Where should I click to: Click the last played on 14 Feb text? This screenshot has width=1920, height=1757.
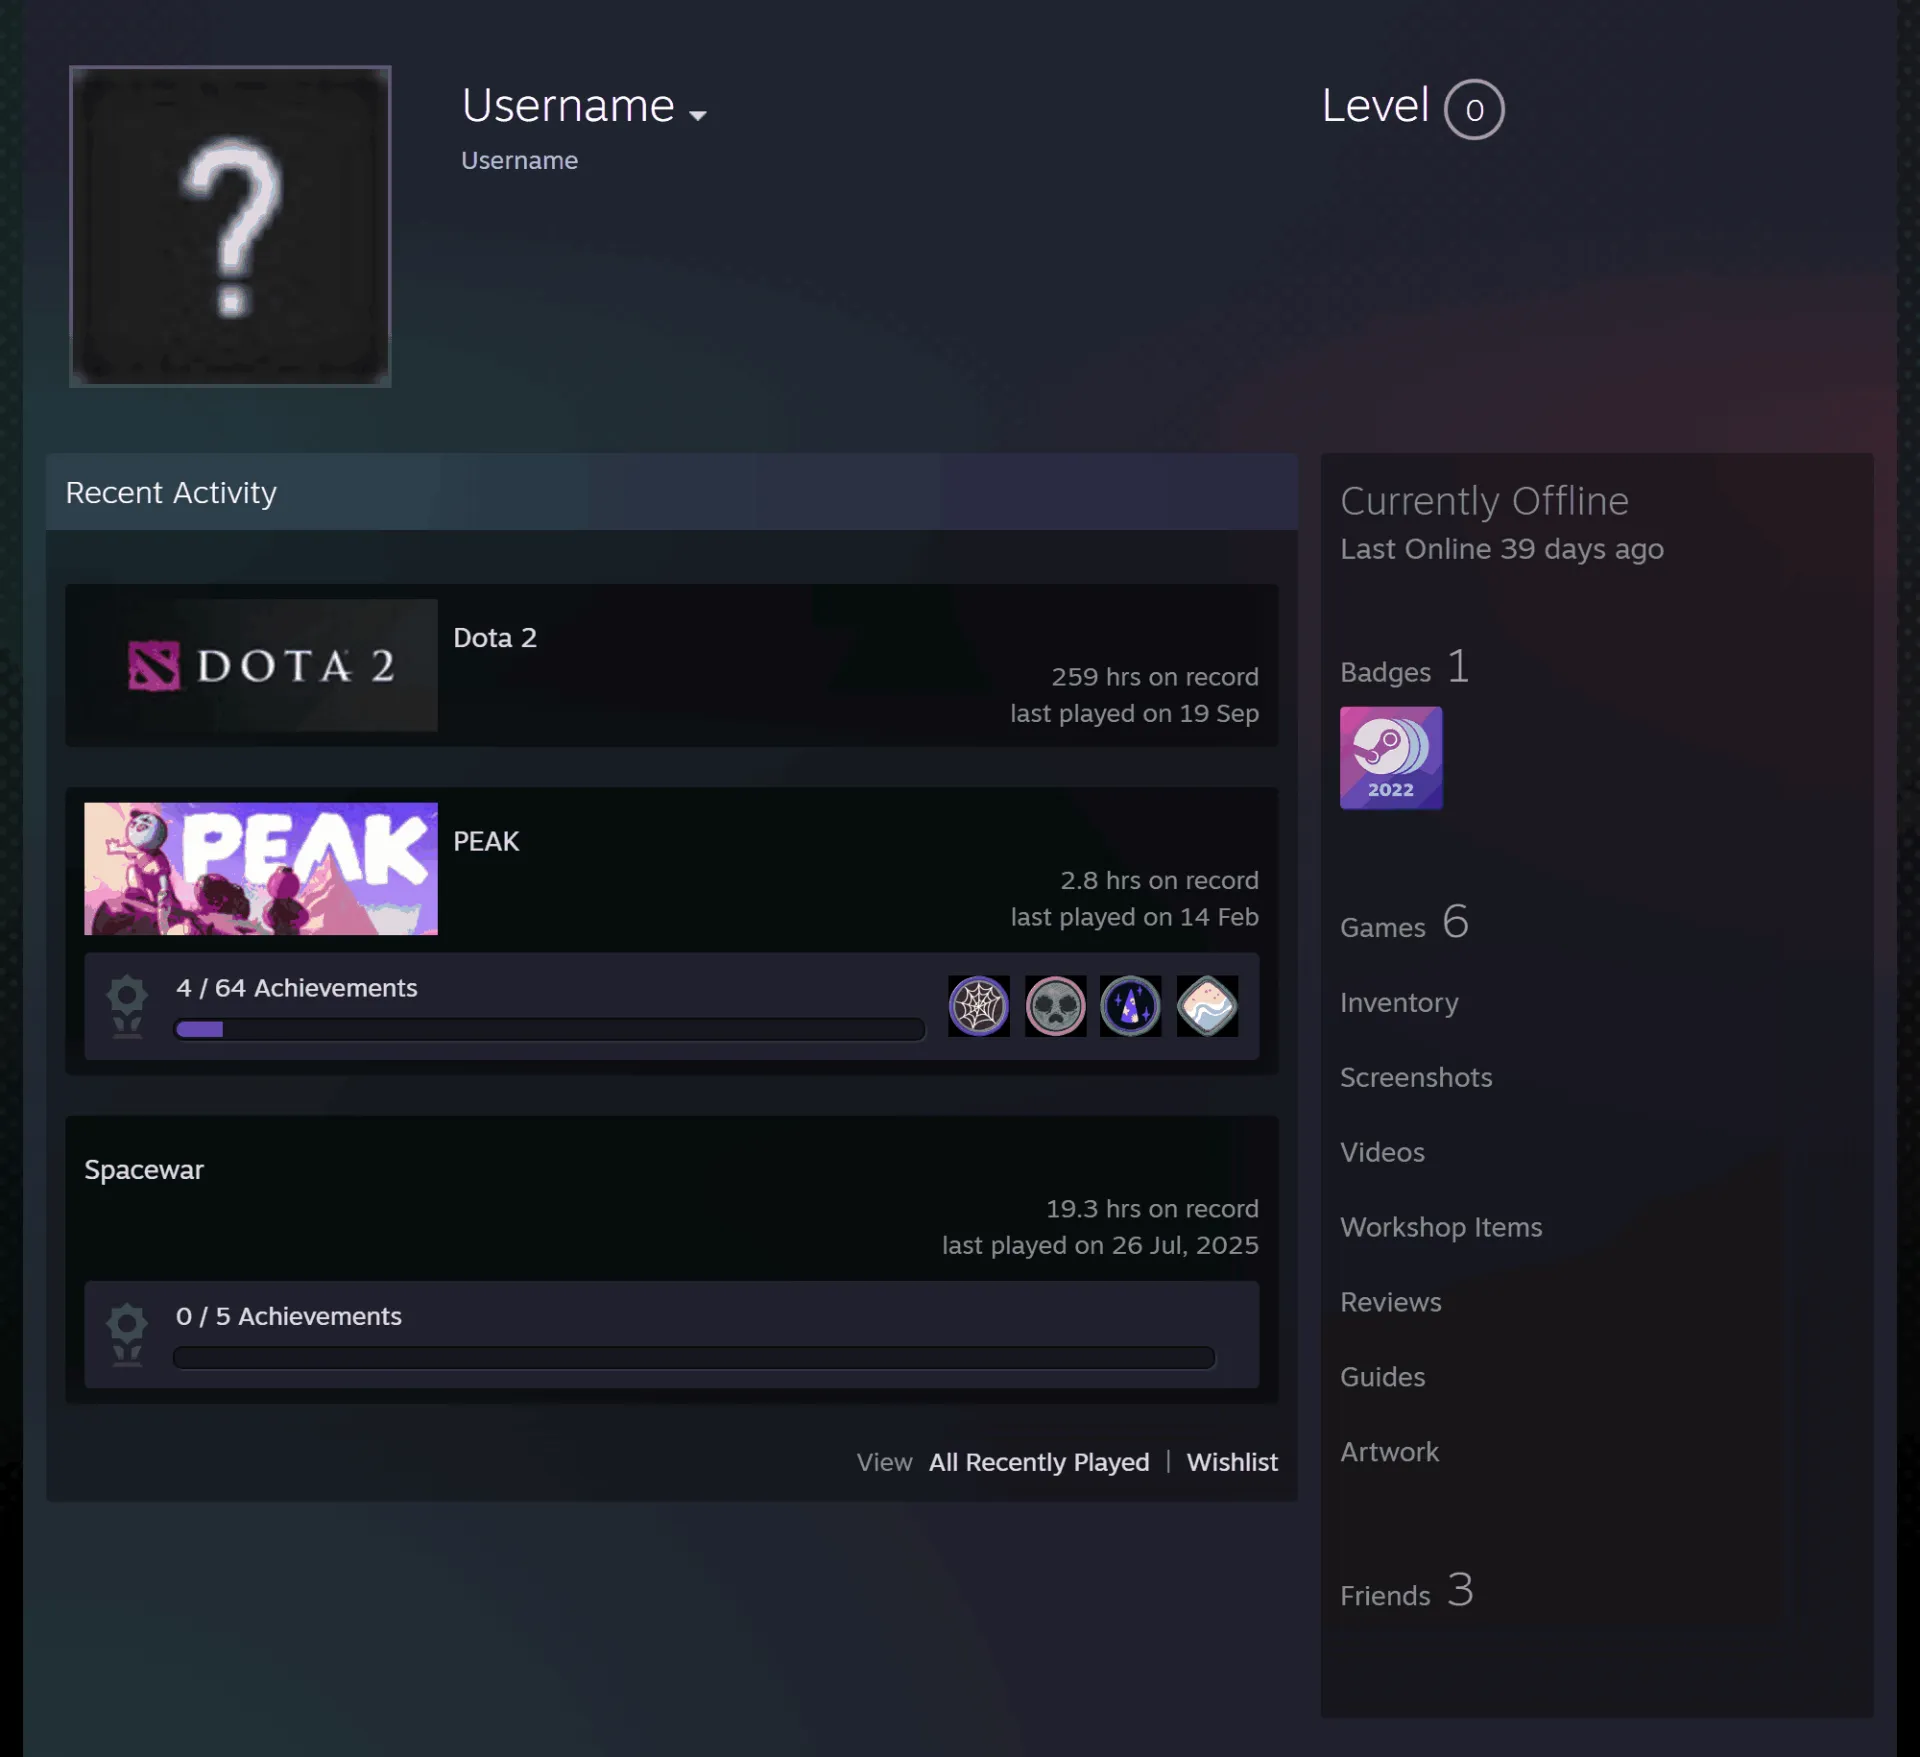(1134, 917)
